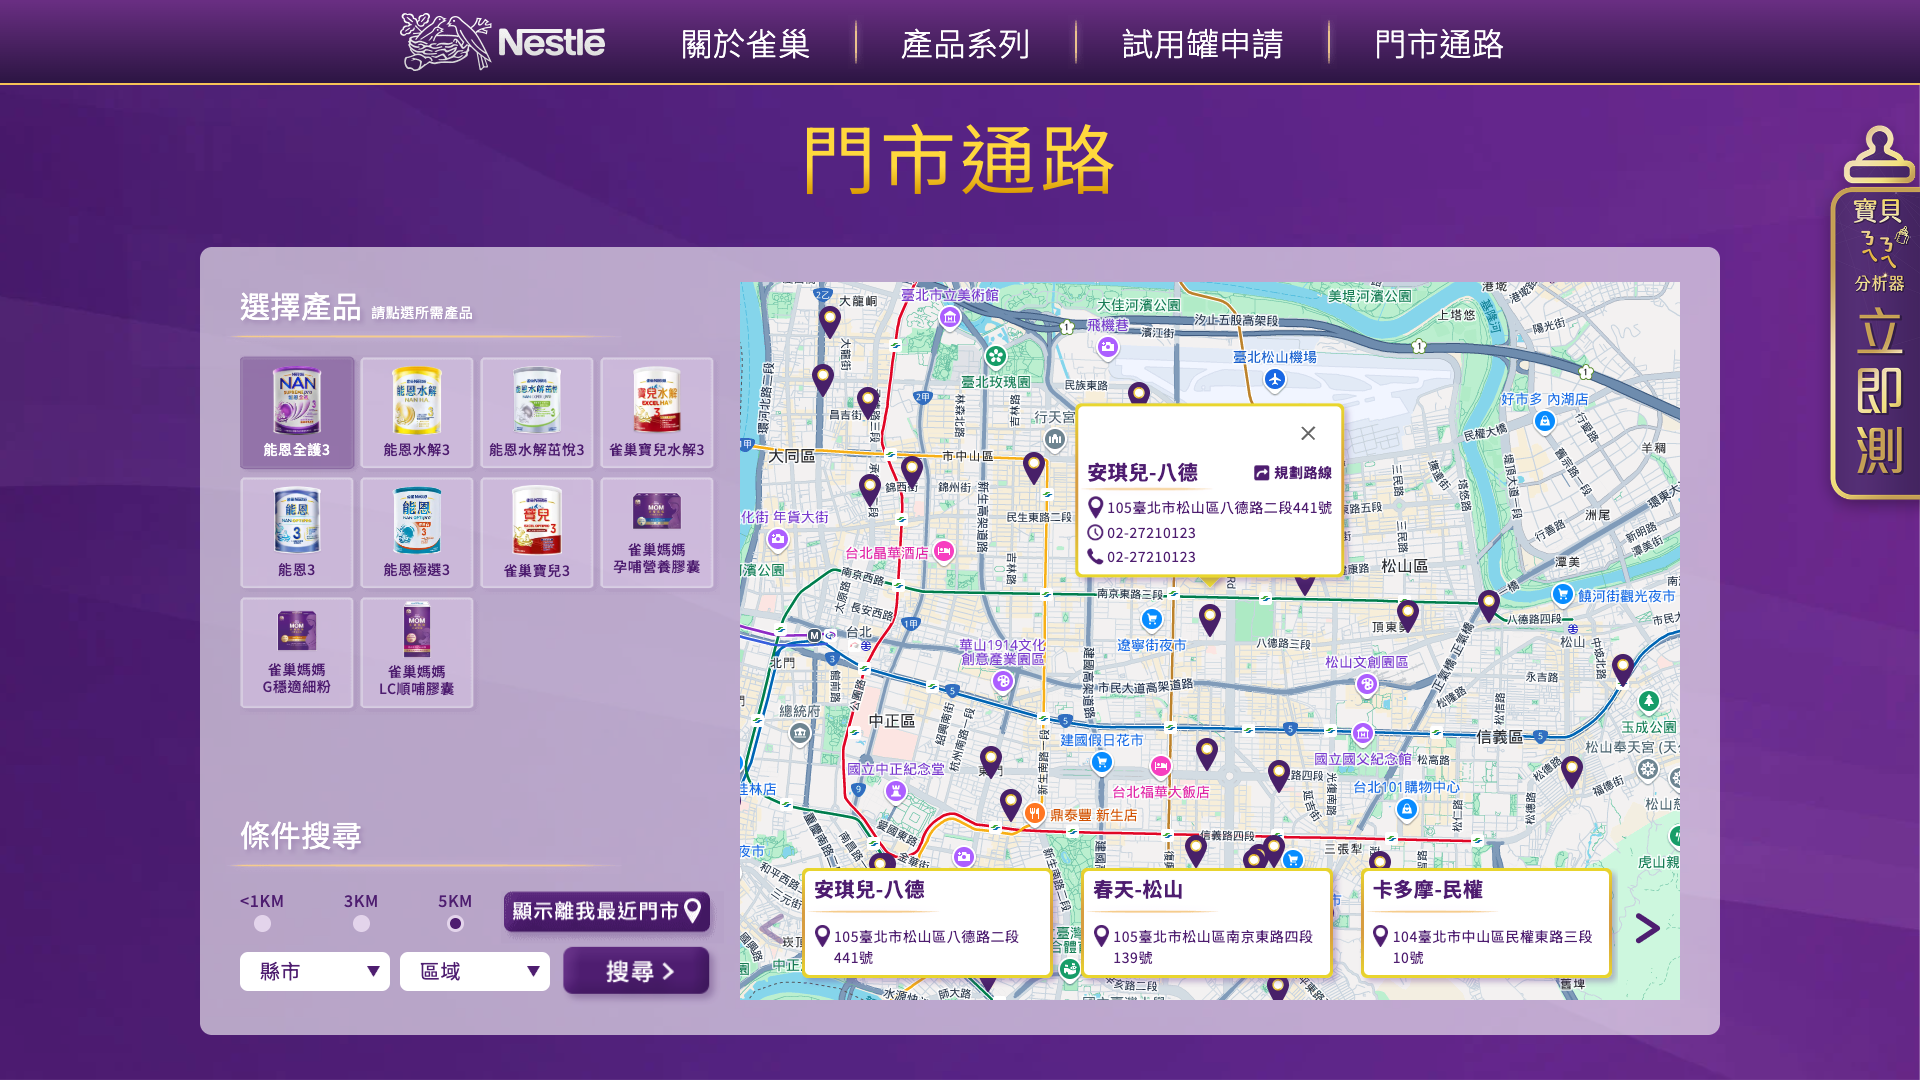Click the Nestlé logo
This screenshot has width=1920, height=1080.
coord(502,42)
